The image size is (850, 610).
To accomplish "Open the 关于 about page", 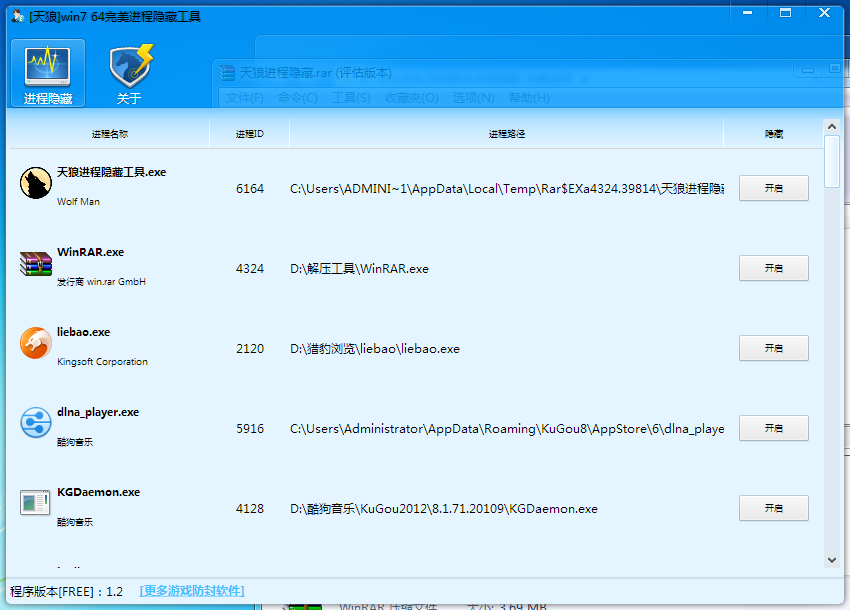I will (129, 73).
